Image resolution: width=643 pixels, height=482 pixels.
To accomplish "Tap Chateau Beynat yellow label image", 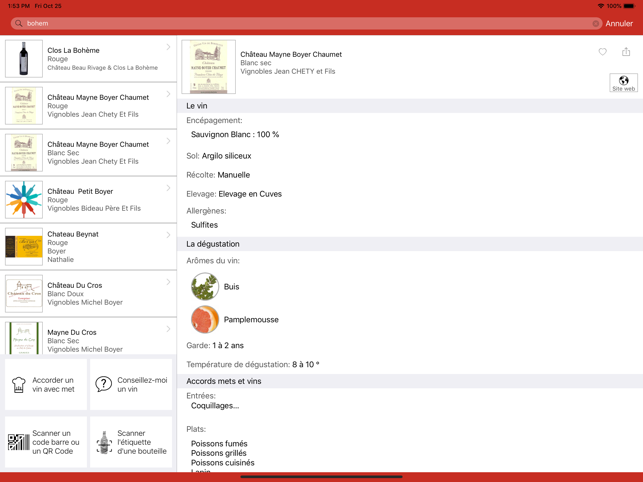I will (24, 247).
